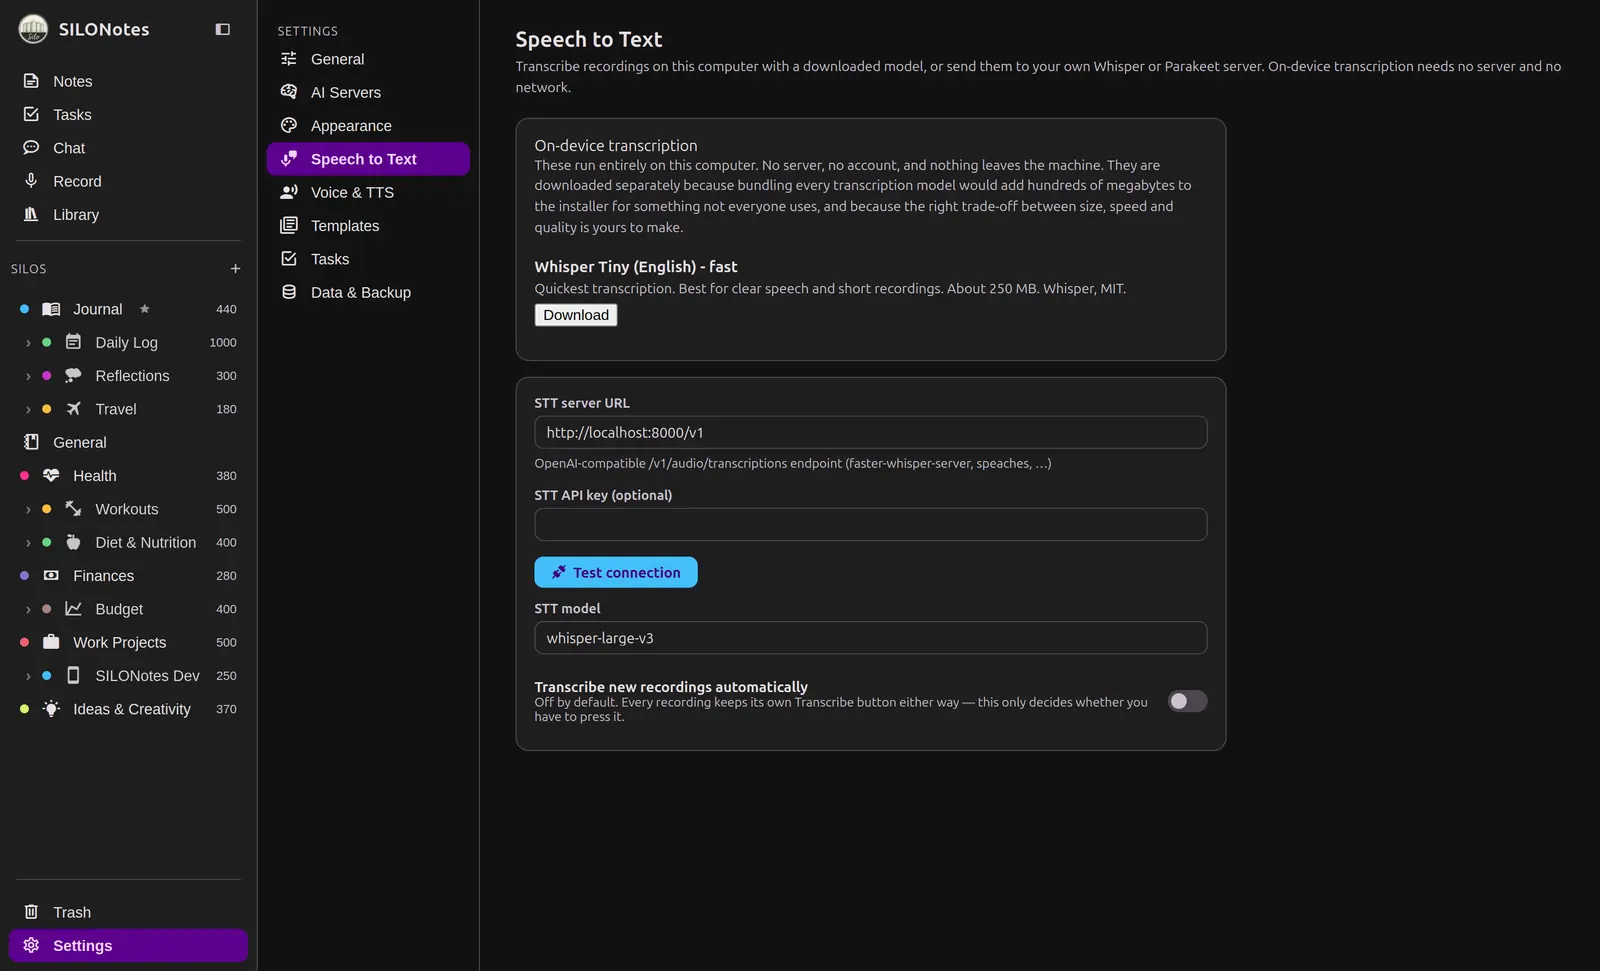Click the Appearance palette icon
This screenshot has width=1600, height=971.
pos(289,125)
